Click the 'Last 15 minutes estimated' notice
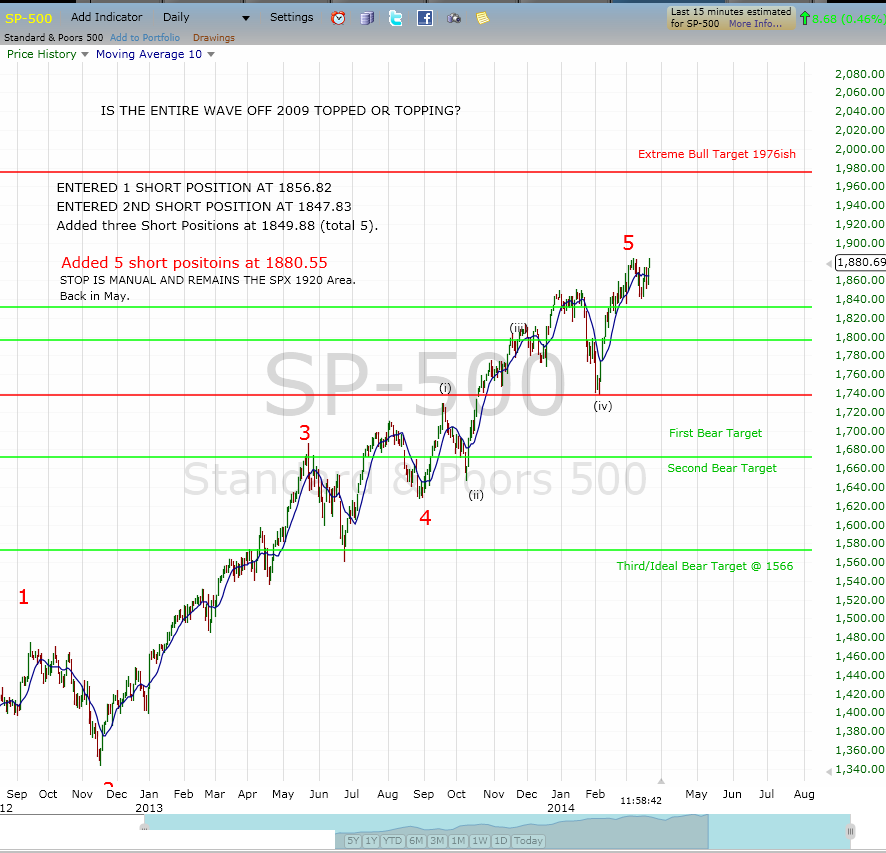Screen dimensions: 886x853 [x=731, y=18]
